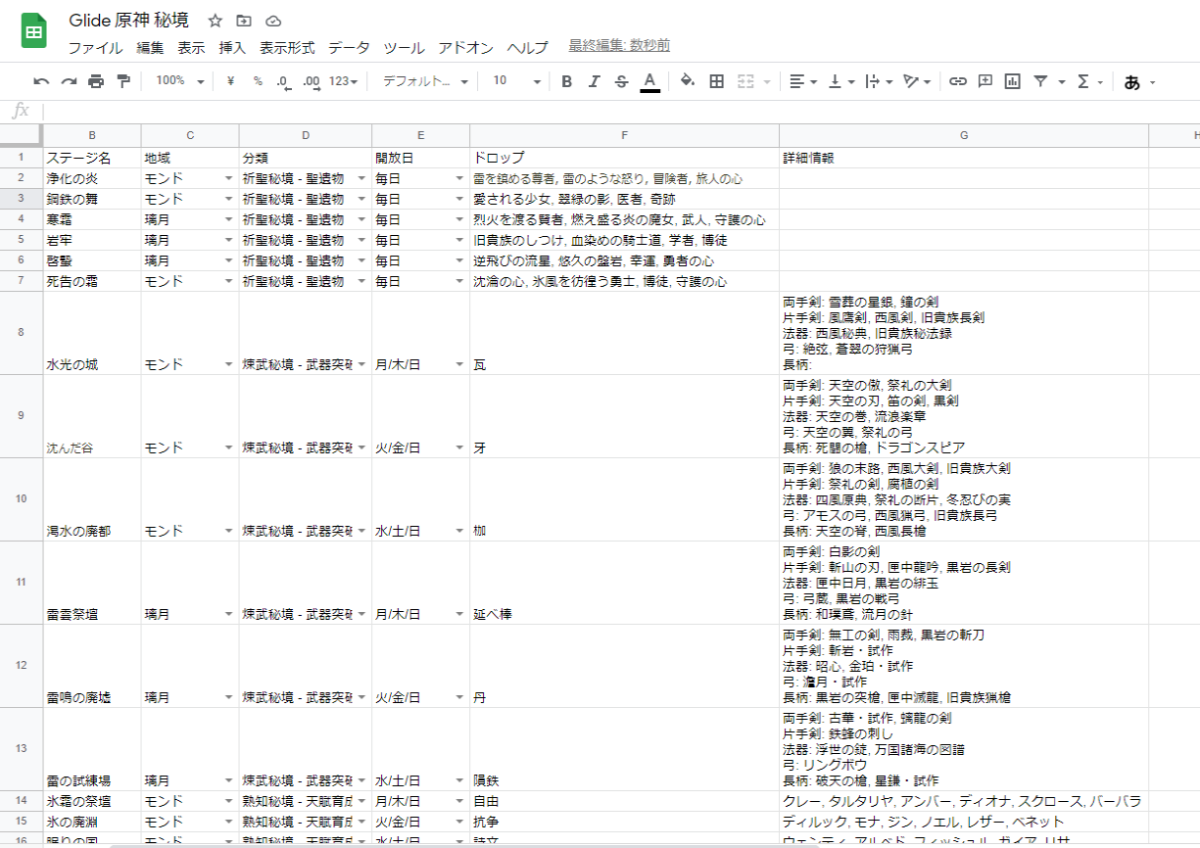1200x848 pixels.
Task: Select the cell 銅鉄の舞
Action: [x=92, y=199]
